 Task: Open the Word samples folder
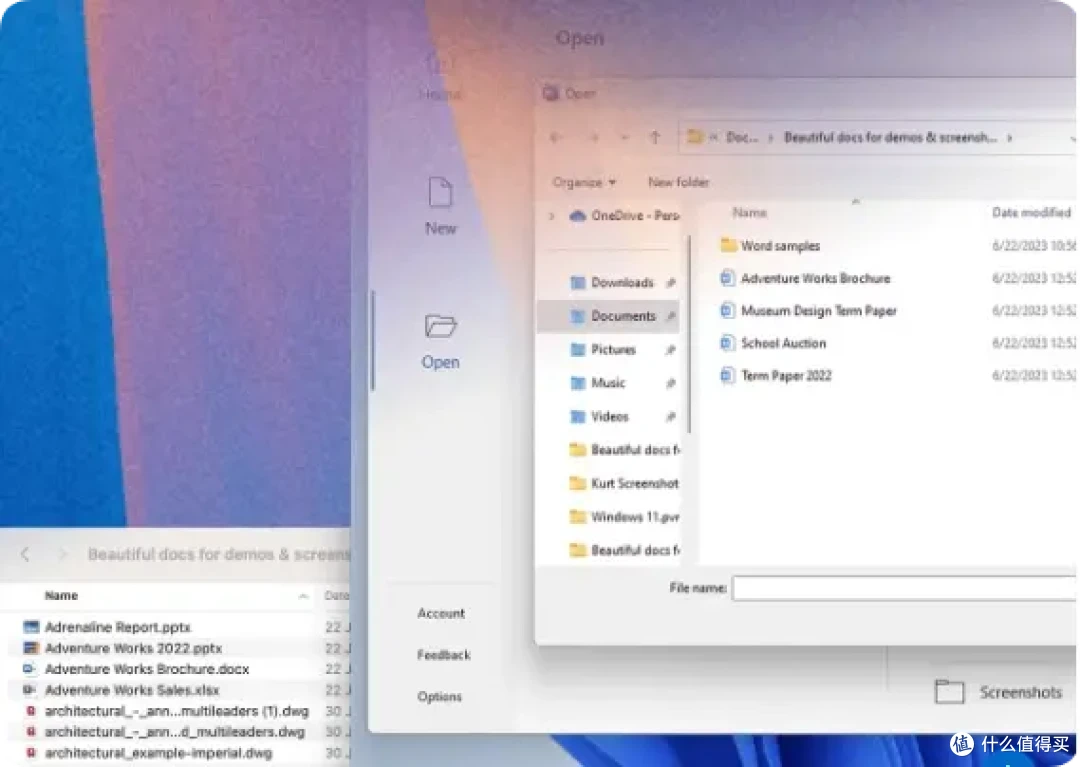782,245
